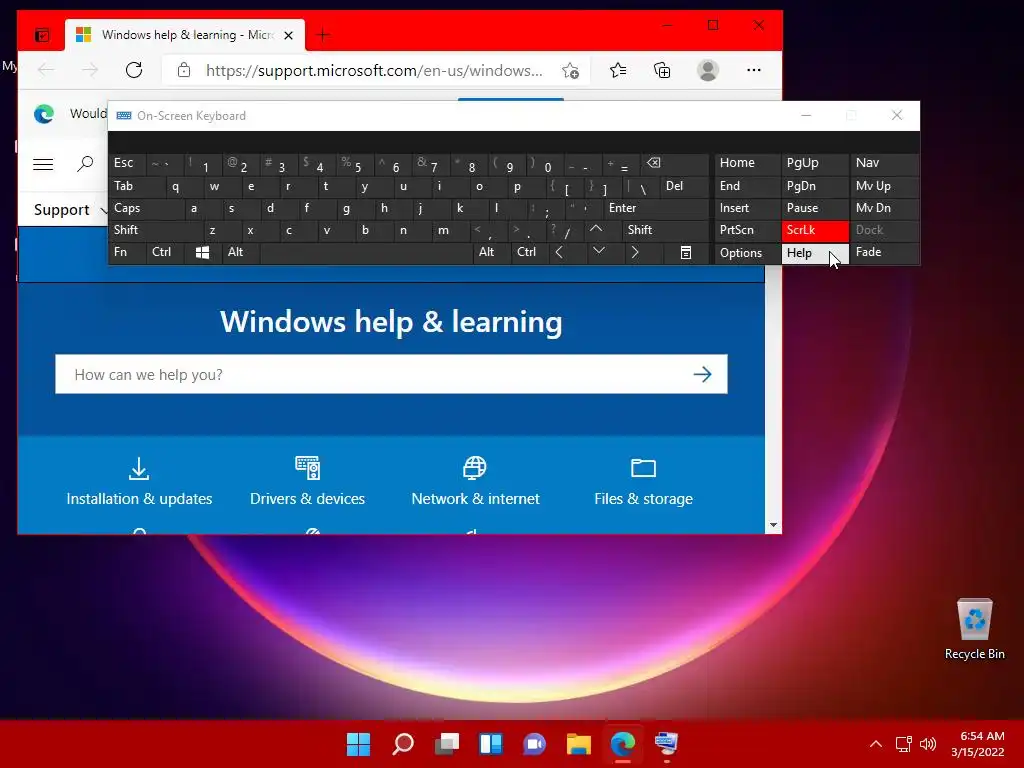Open a new Edge tab
The height and width of the screenshot is (768, 1024).
[323, 35]
